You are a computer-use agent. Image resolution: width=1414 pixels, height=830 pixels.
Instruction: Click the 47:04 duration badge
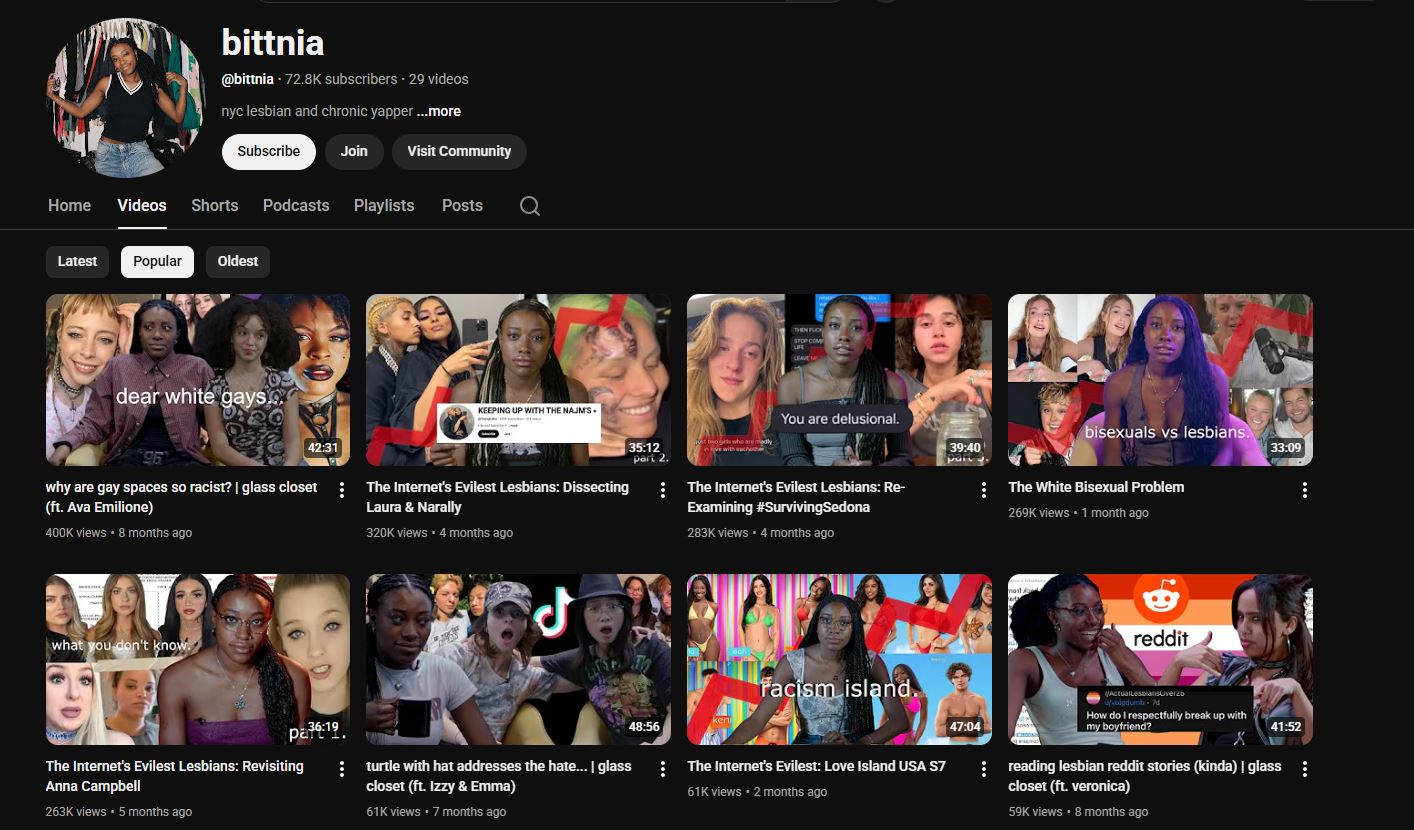click(x=965, y=727)
